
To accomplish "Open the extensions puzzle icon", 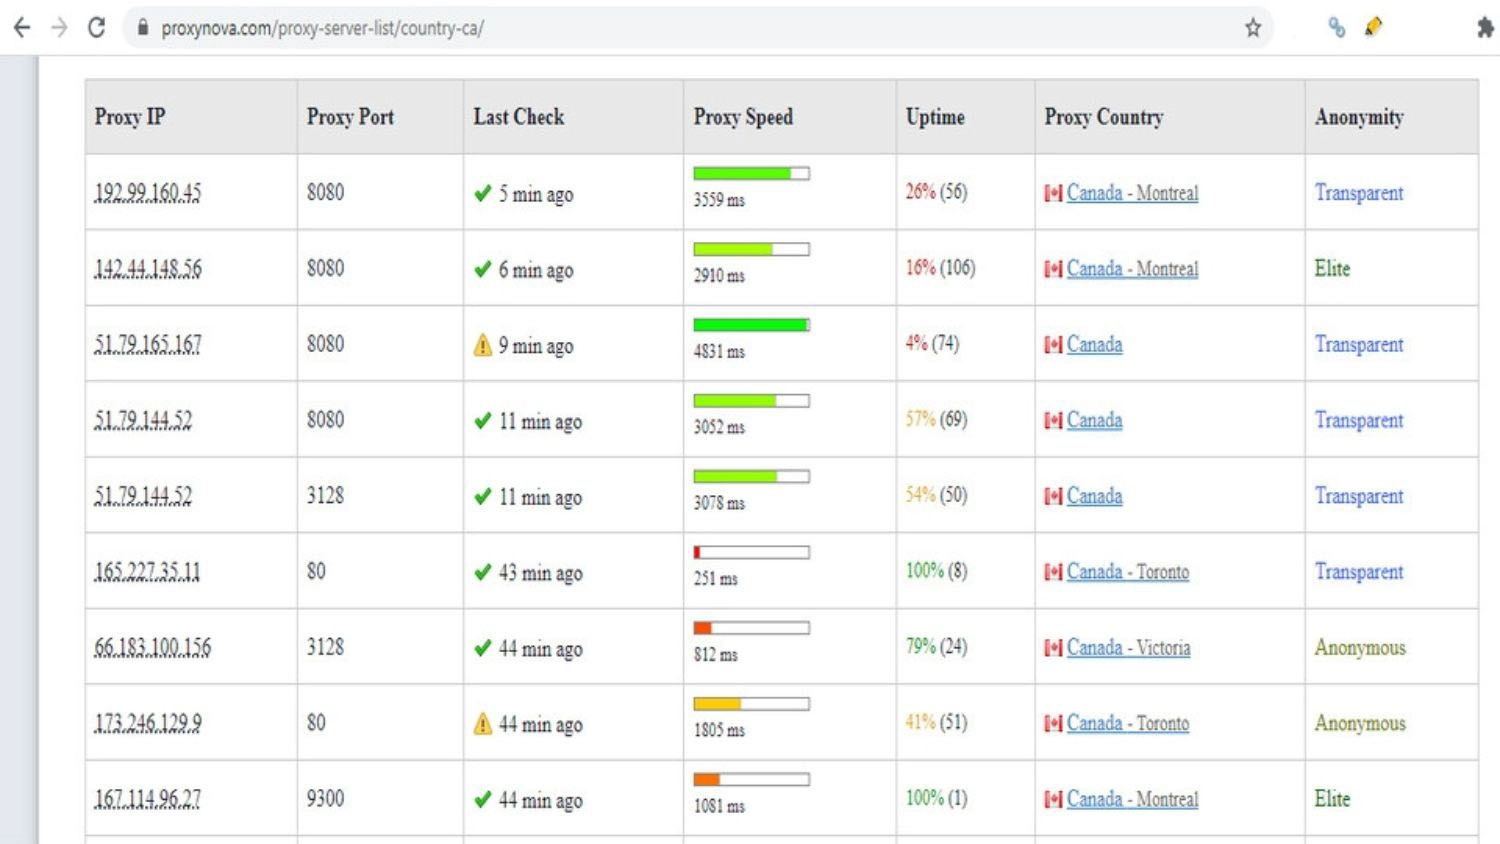I will coord(1486,28).
